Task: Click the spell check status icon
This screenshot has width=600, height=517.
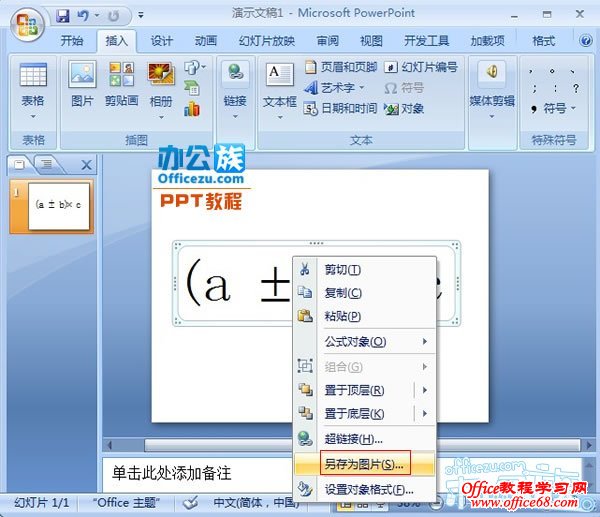Action: pyautogui.click(x=191, y=502)
